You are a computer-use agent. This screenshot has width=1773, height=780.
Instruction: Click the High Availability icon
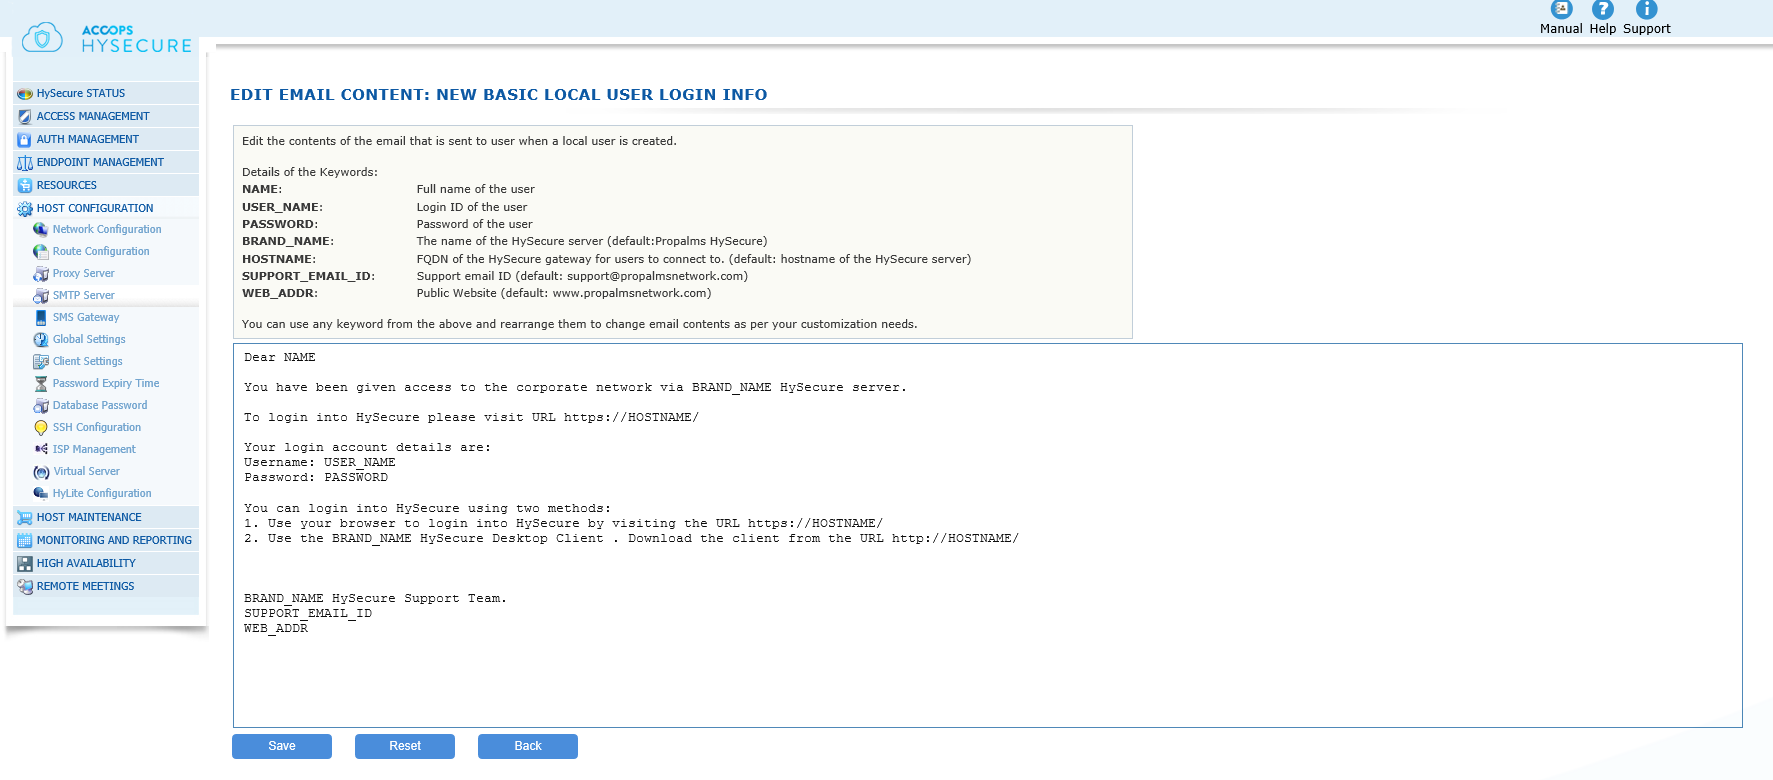[25, 564]
